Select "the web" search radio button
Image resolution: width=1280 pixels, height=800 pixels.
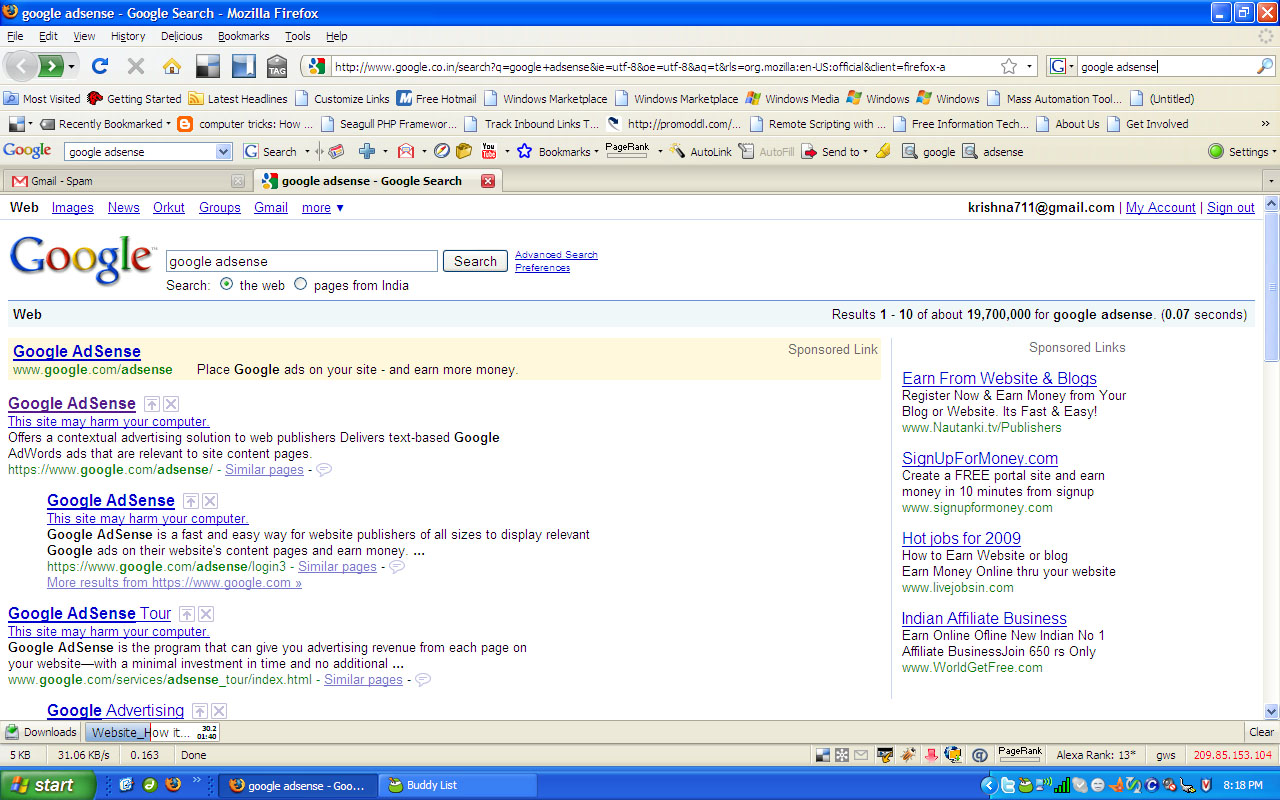[226, 285]
